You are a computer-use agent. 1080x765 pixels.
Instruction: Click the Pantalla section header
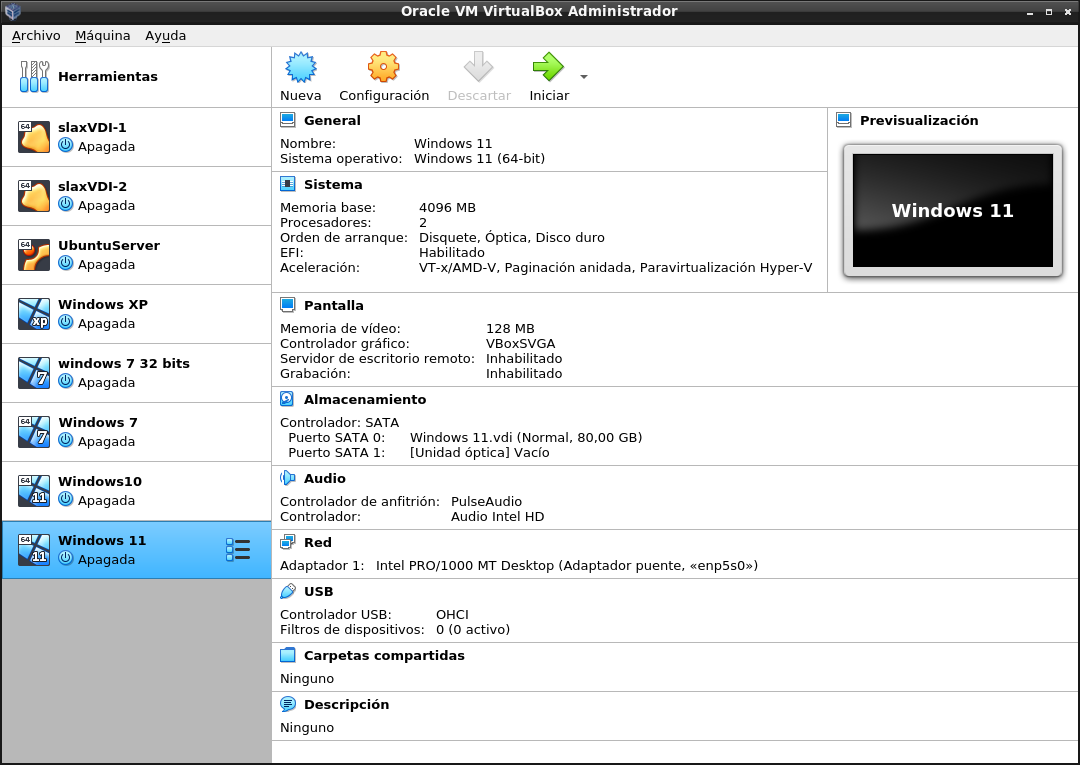coord(333,305)
